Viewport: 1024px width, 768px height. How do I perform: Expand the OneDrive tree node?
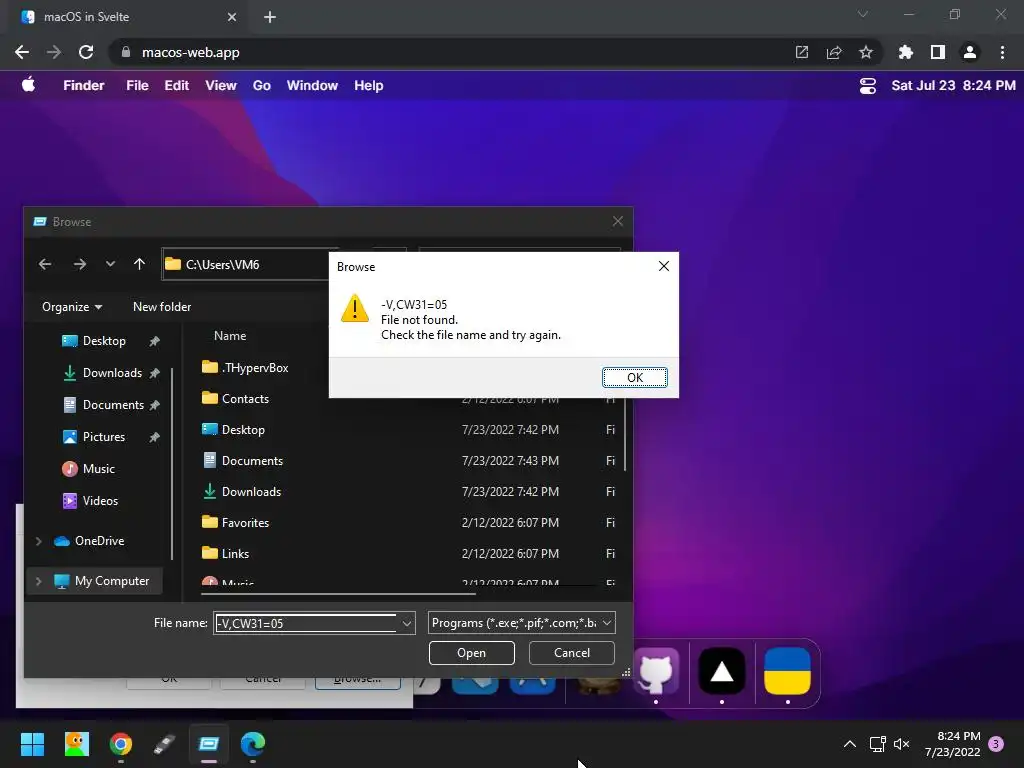point(39,541)
